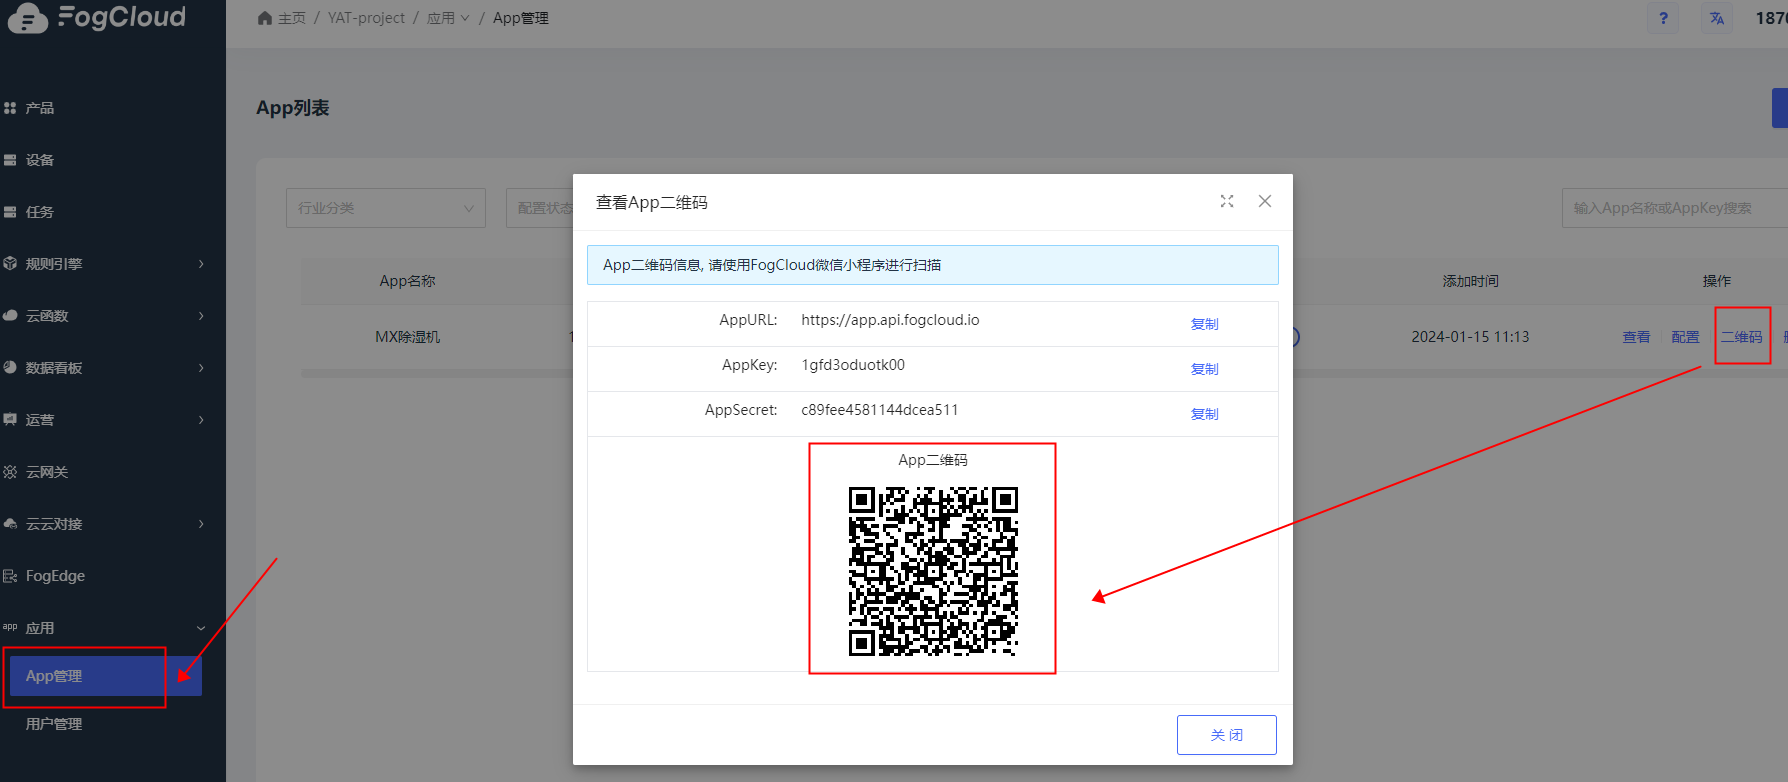Screen dimensions: 1788x782
Task: Click the 关闭 button
Action: pyautogui.click(x=1227, y=735)
